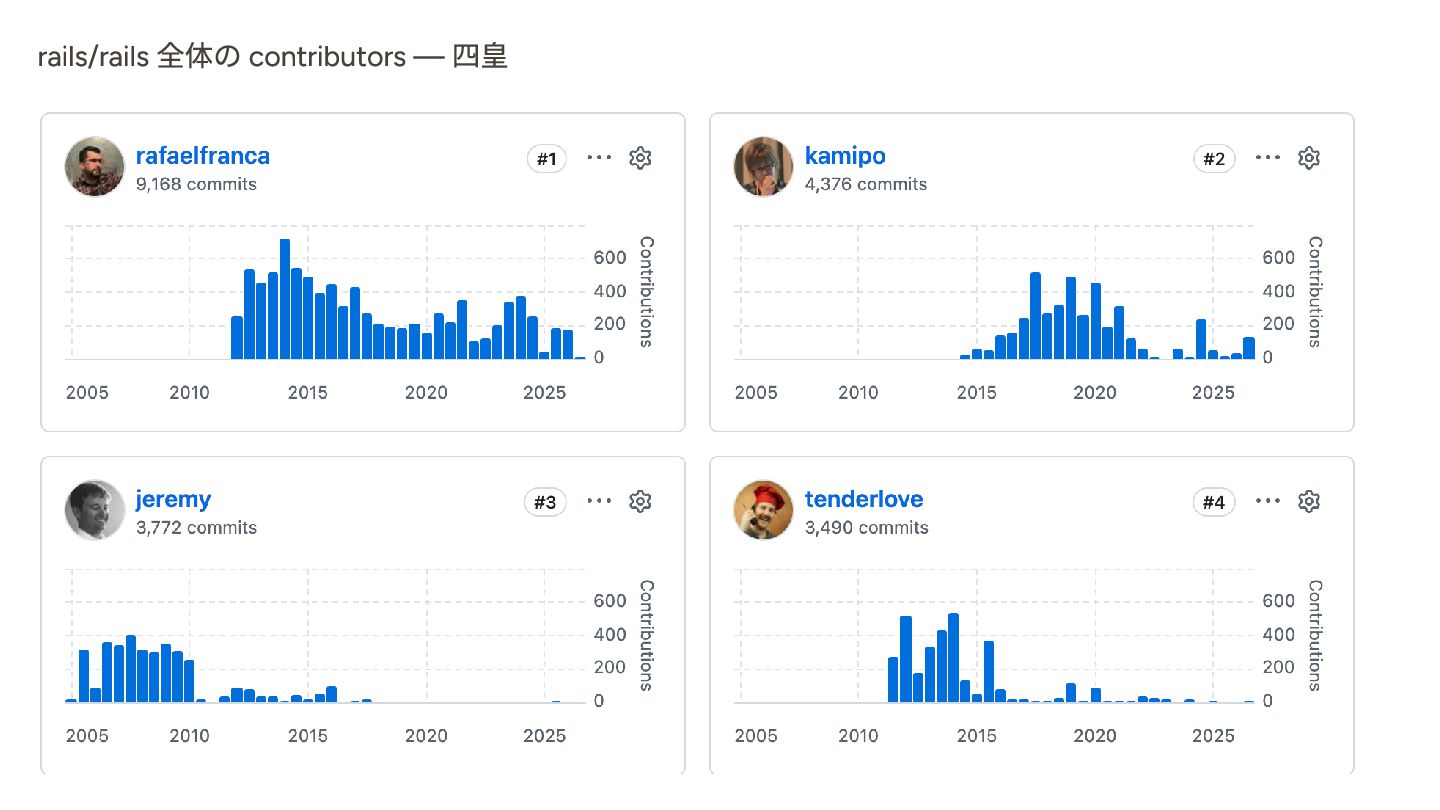View tenderlove's 3,490 commits
This screenshot has width=1440, height=810.
click(x=867, y=527)
